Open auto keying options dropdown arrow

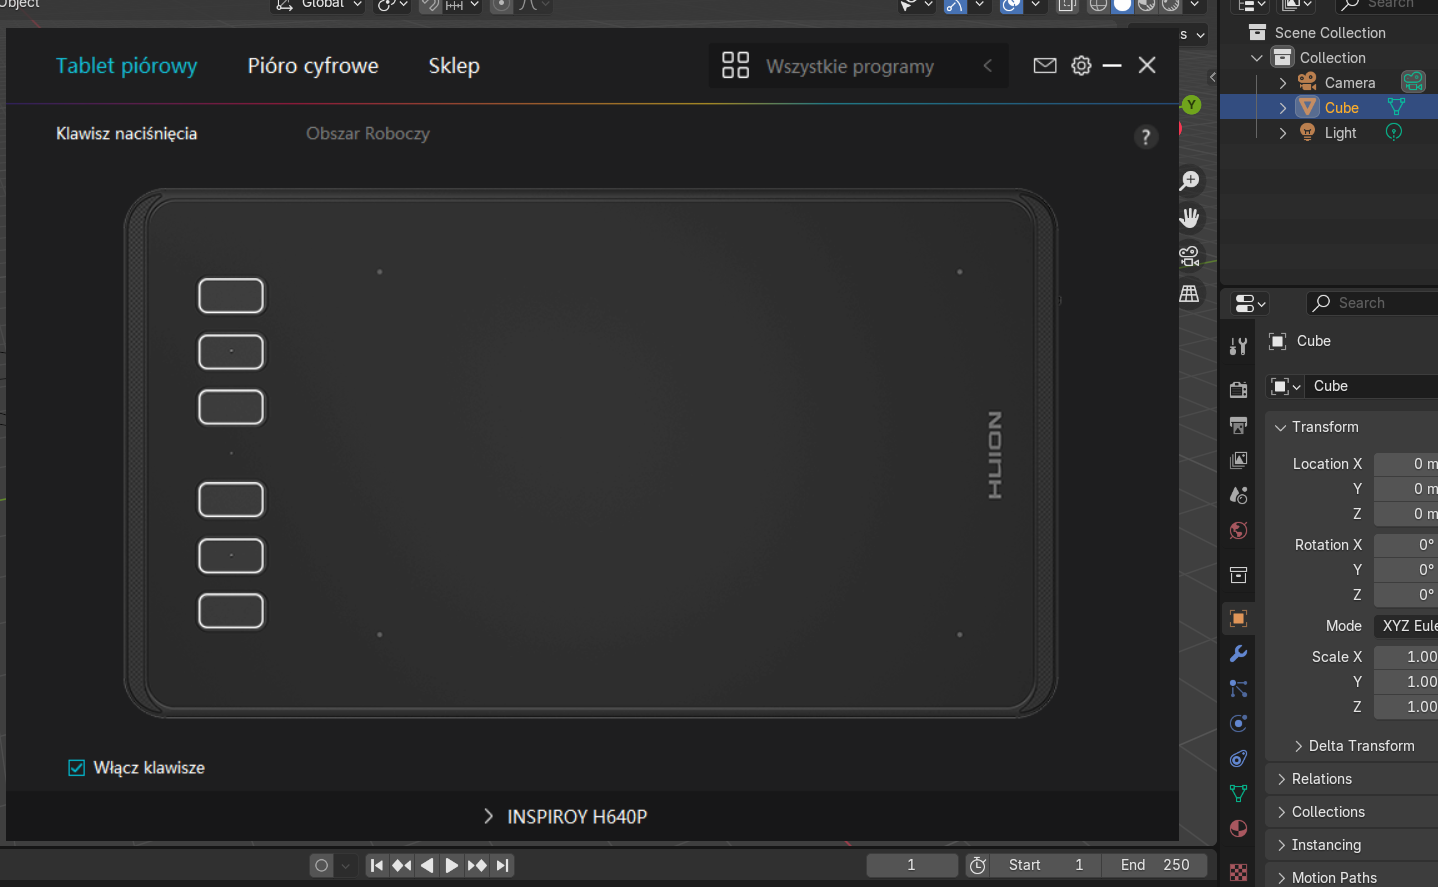pos(346,866)
